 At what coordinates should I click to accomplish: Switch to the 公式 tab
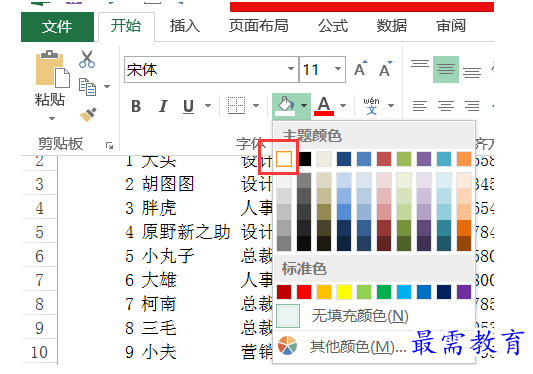pyautogui.click(x=333, y=26)
